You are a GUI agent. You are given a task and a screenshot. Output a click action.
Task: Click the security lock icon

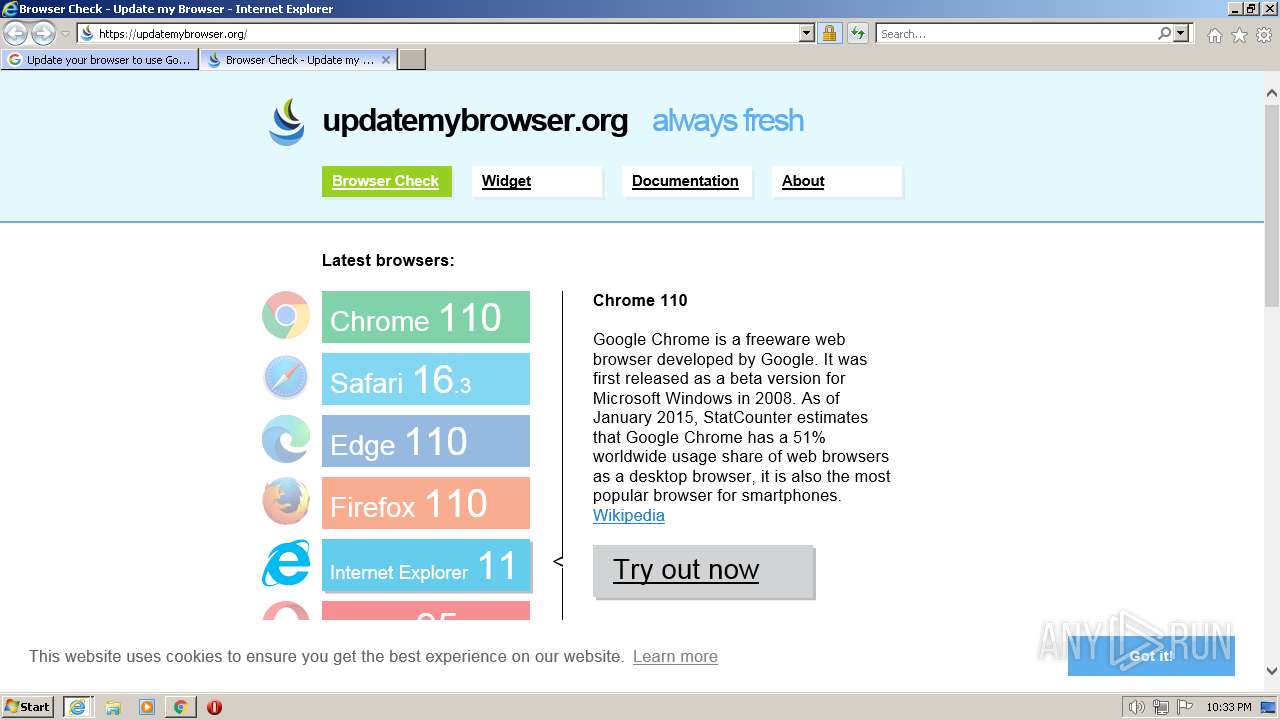[829, 33]
